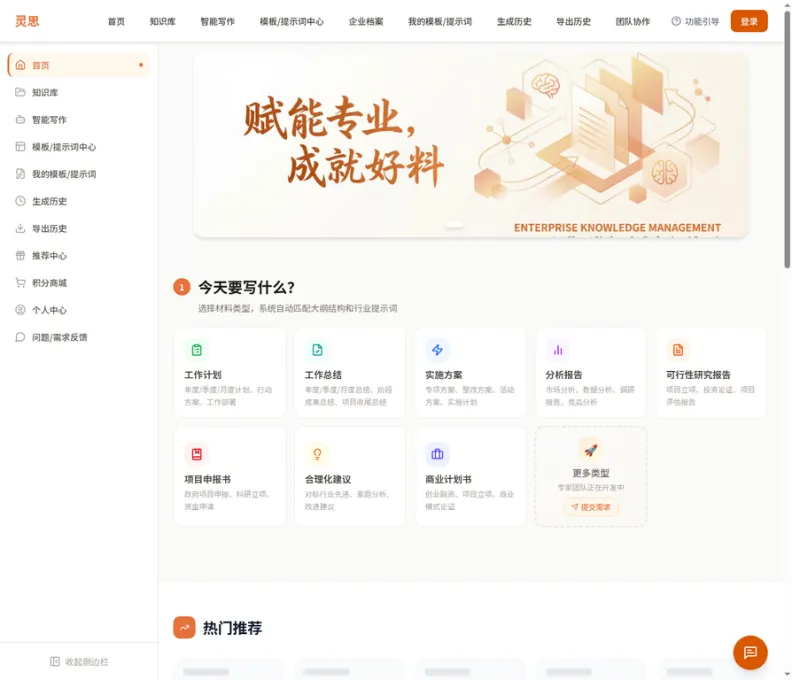This screenshot has width=792, height=681.
Task: Click the 功能引导 help link
Action: pos(695,22)
